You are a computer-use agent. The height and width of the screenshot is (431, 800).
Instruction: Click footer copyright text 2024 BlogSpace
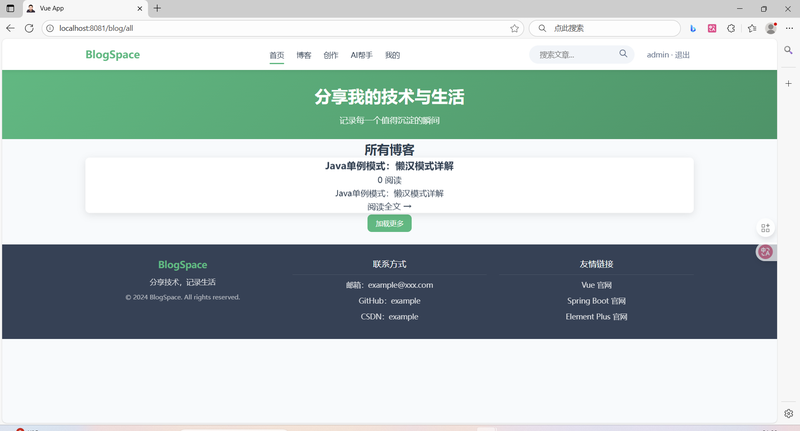[x=183, y=297]
